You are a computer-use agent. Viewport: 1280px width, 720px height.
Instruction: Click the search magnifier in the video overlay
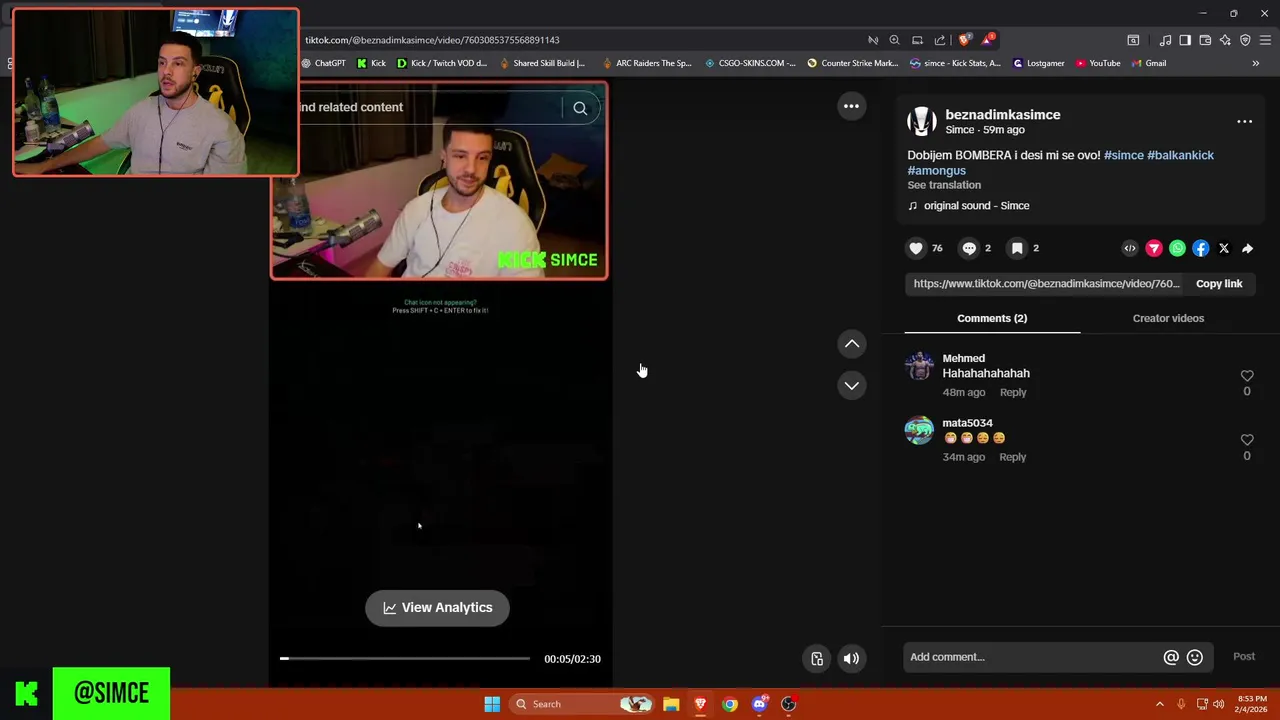point(580,108)
